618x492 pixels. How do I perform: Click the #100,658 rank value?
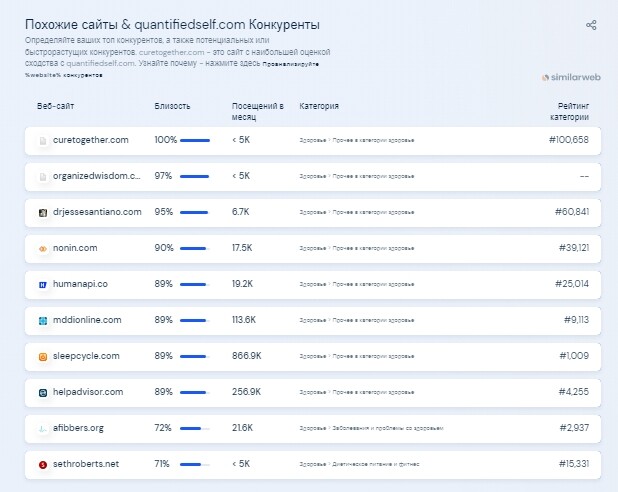[x=569, y=140]
